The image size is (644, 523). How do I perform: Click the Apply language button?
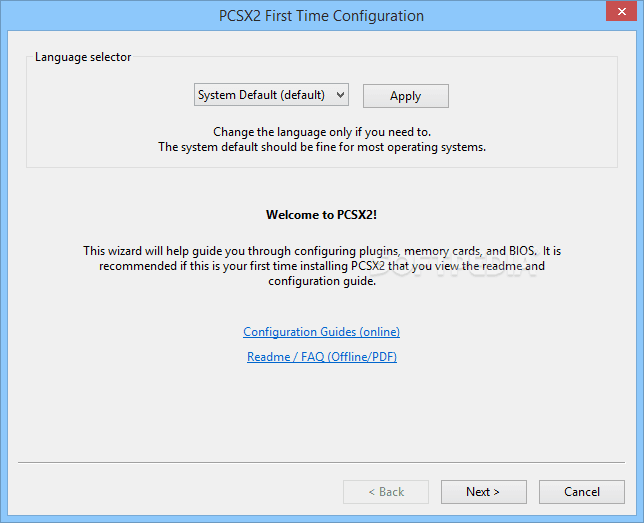pyautogui.click(x=405, y=96)
